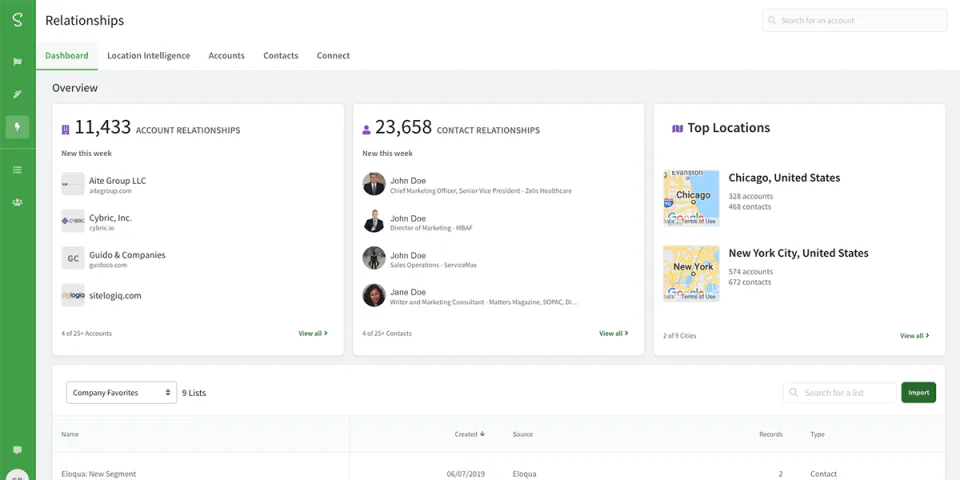The height and width of the screenshot is (480, 960).
Task: Click the magnifier in Search for a list
Action: 793,392
